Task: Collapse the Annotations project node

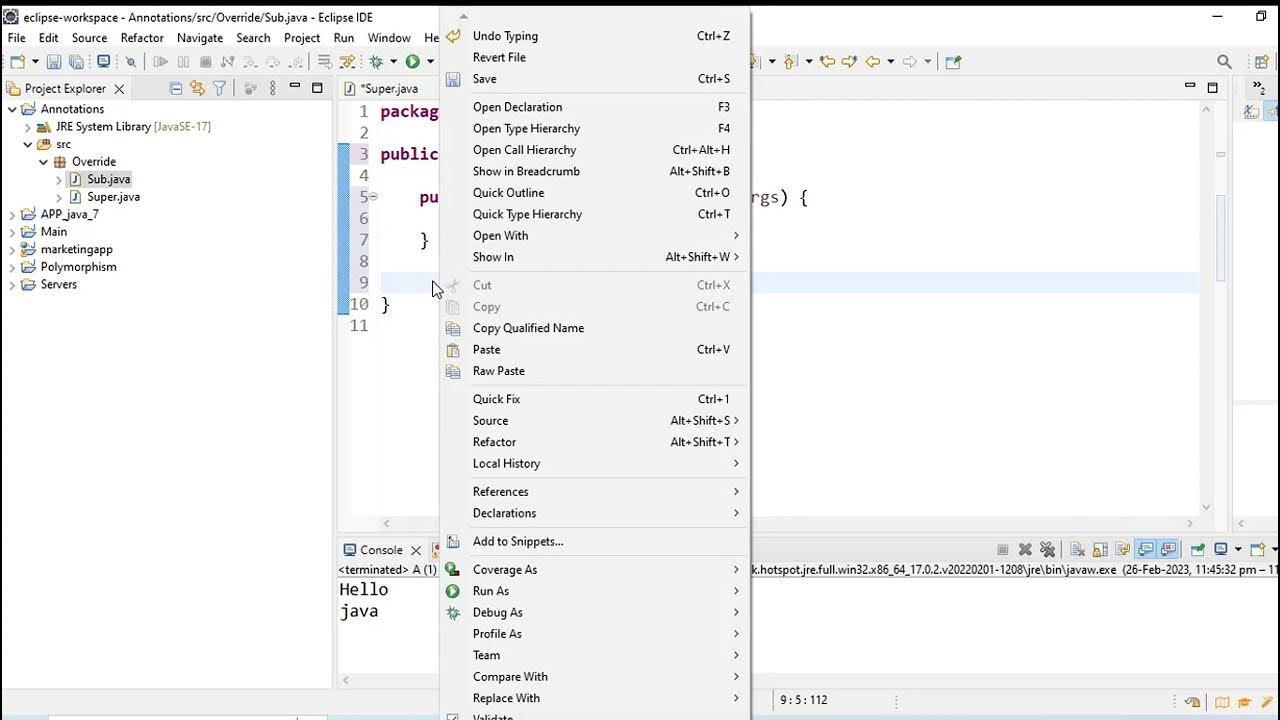Action: (12, 109)
